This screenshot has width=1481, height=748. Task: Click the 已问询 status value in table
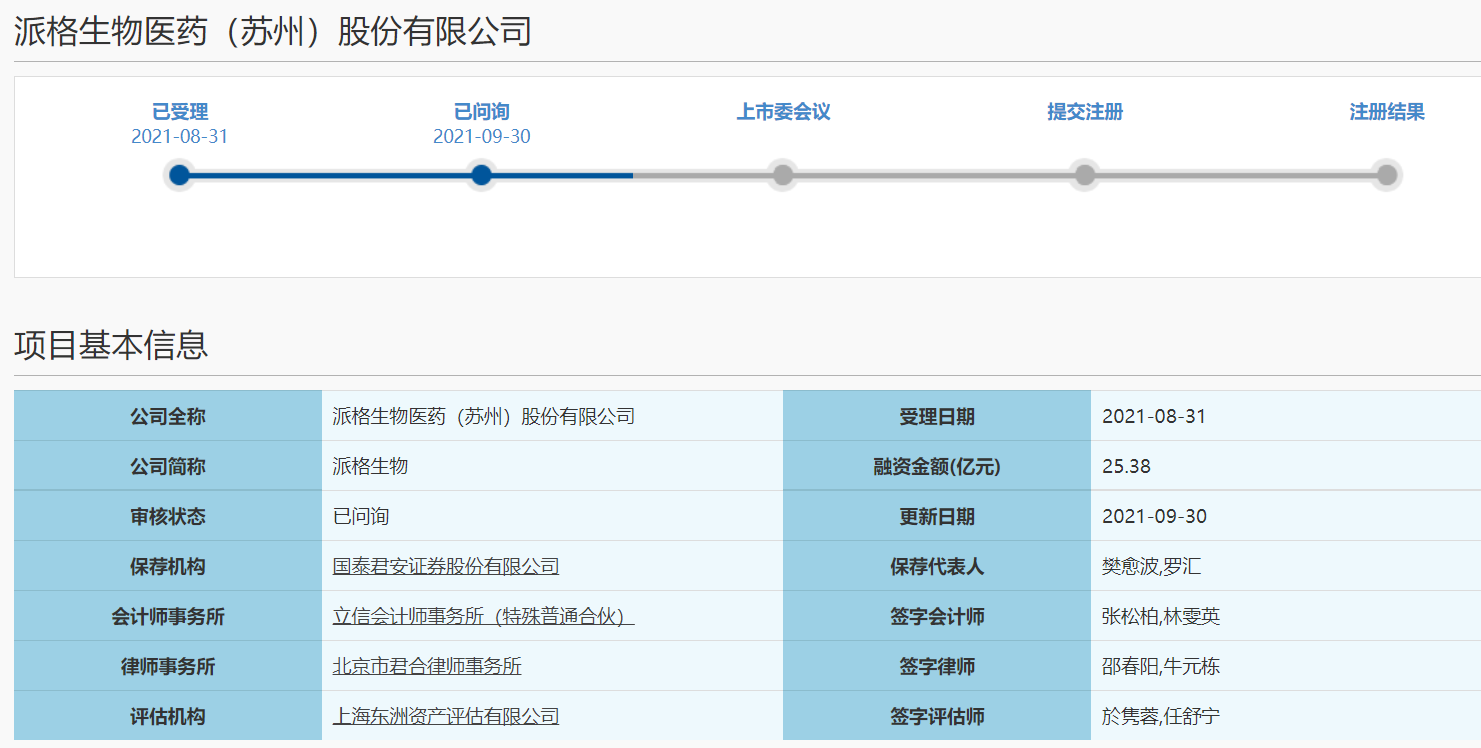click(x=361, y=517)
